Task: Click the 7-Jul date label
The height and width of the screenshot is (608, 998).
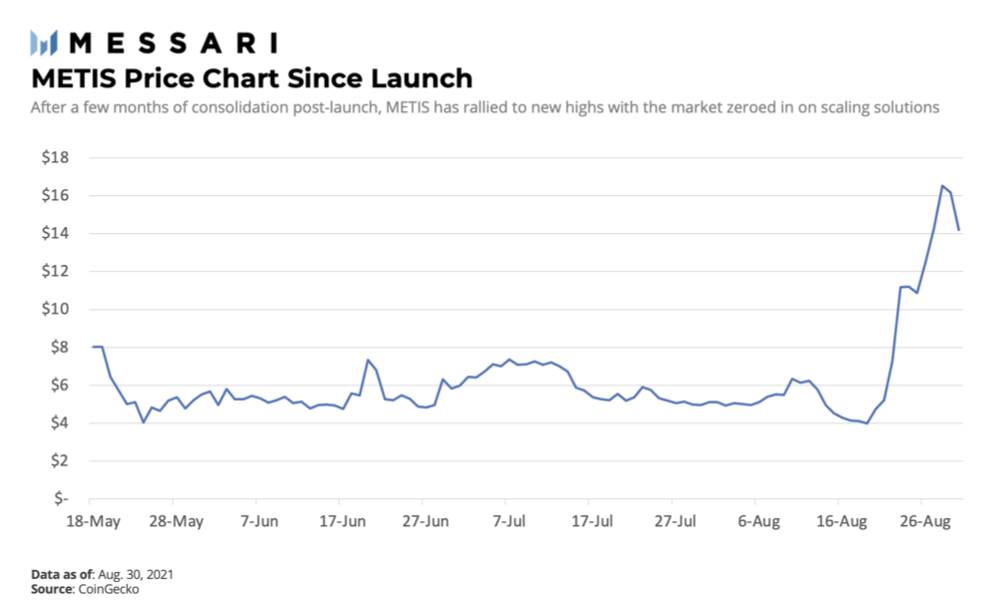Action: [x=507, y=521]
